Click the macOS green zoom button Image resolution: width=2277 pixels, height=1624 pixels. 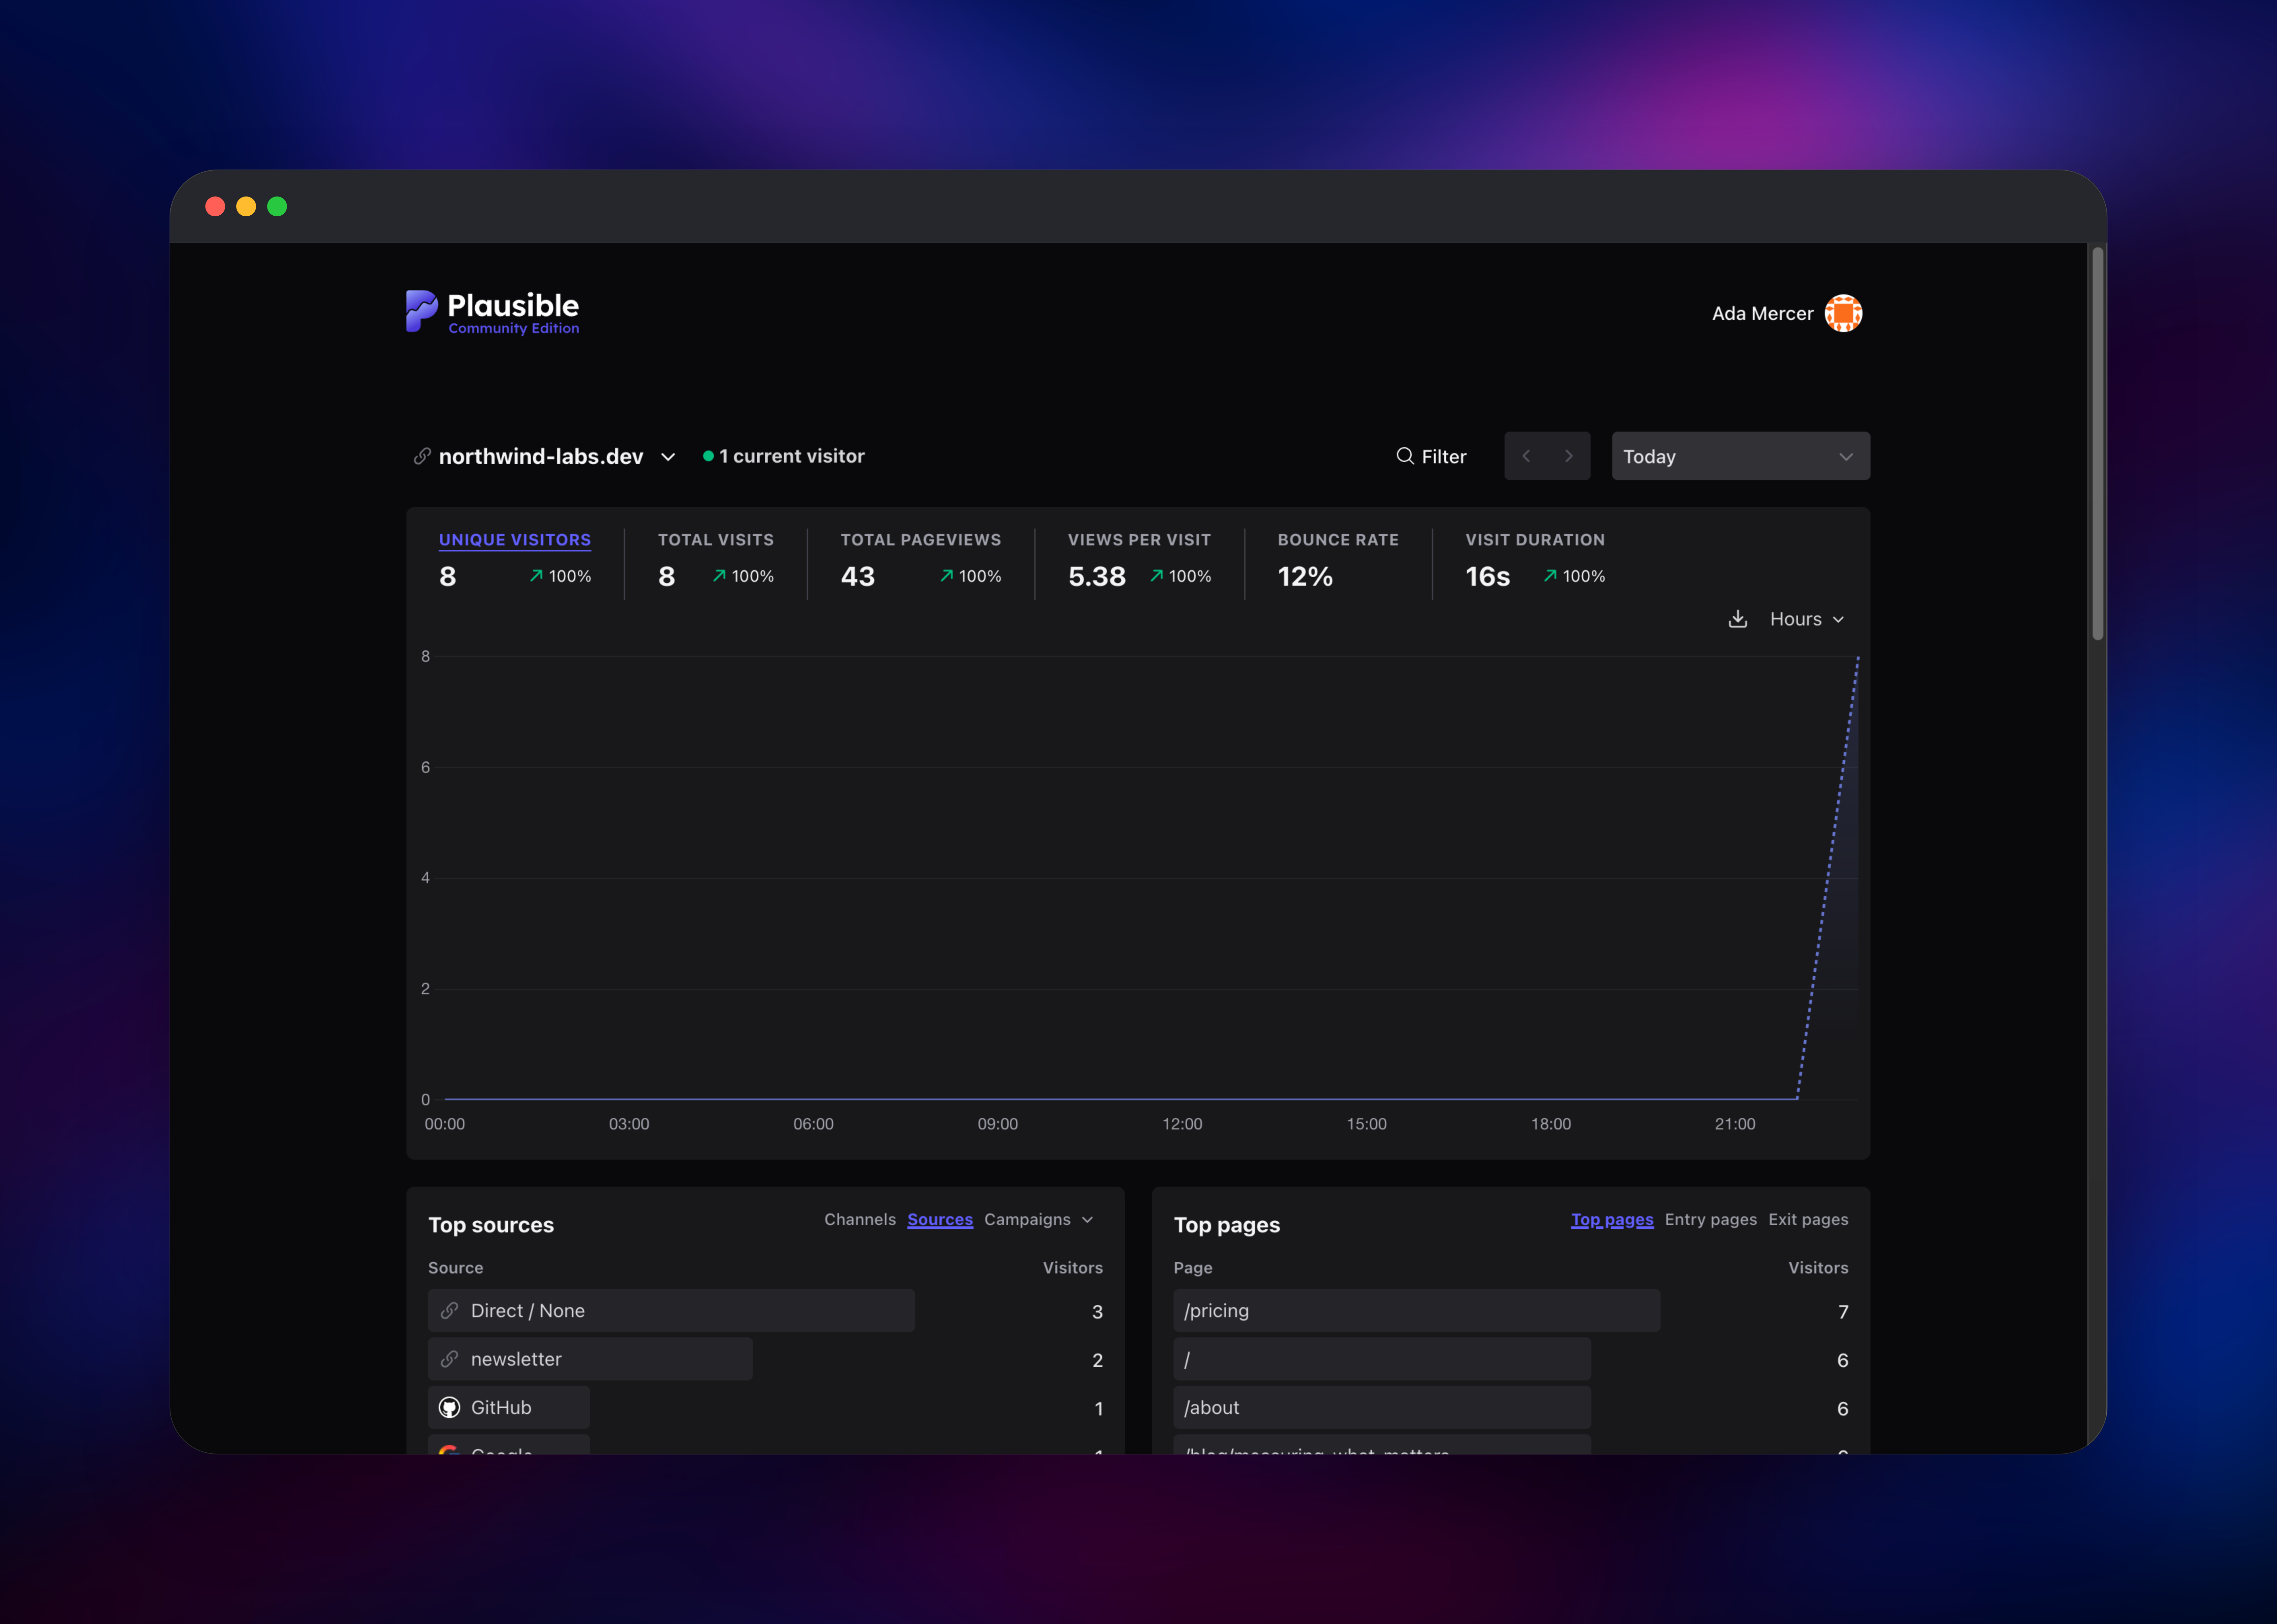(x=277, y=206)
